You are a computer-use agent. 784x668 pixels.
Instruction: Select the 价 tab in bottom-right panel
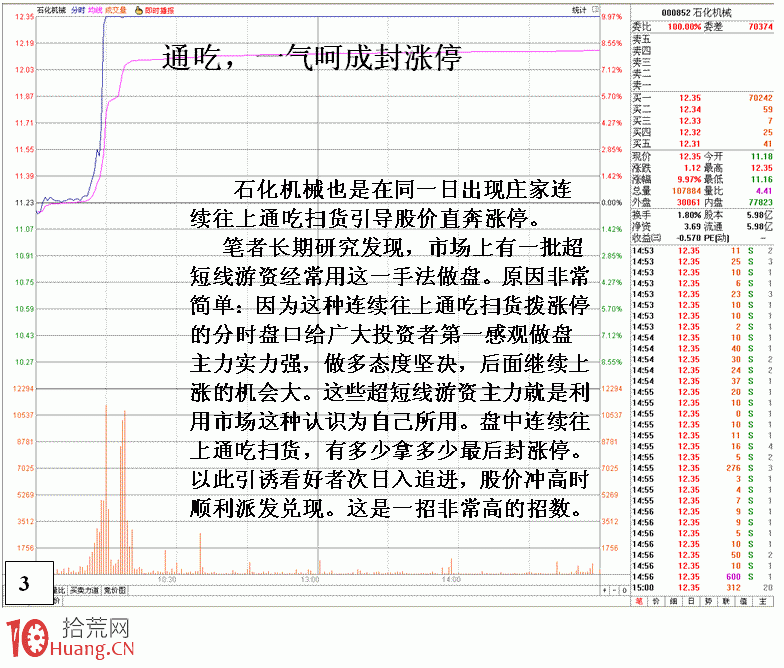pyautogui.click(x=656, y=601)
